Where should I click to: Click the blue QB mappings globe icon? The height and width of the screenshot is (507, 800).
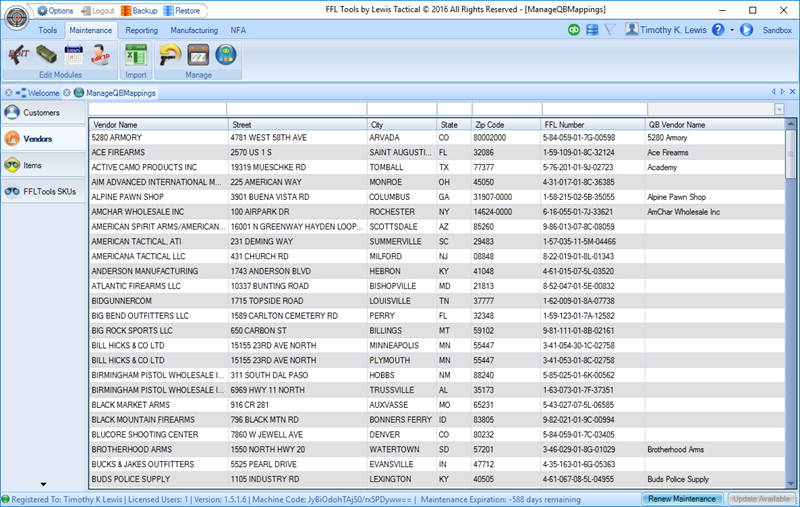click(226, 55)
